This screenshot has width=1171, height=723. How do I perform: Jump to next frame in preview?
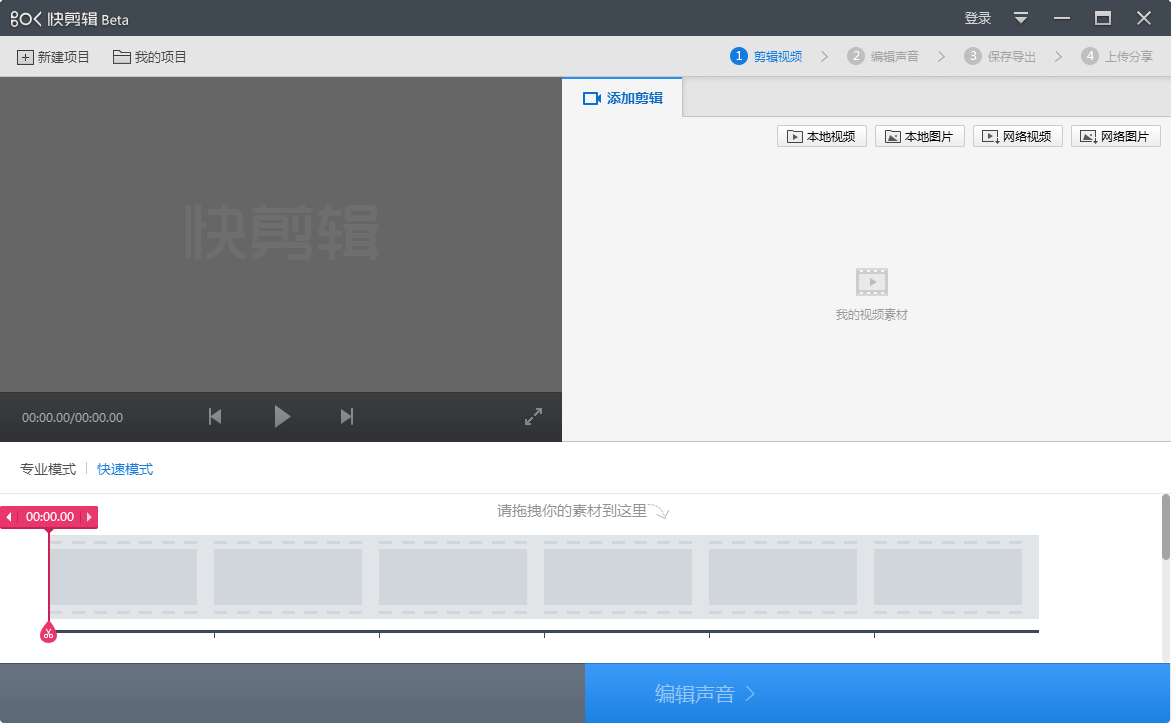346,416
